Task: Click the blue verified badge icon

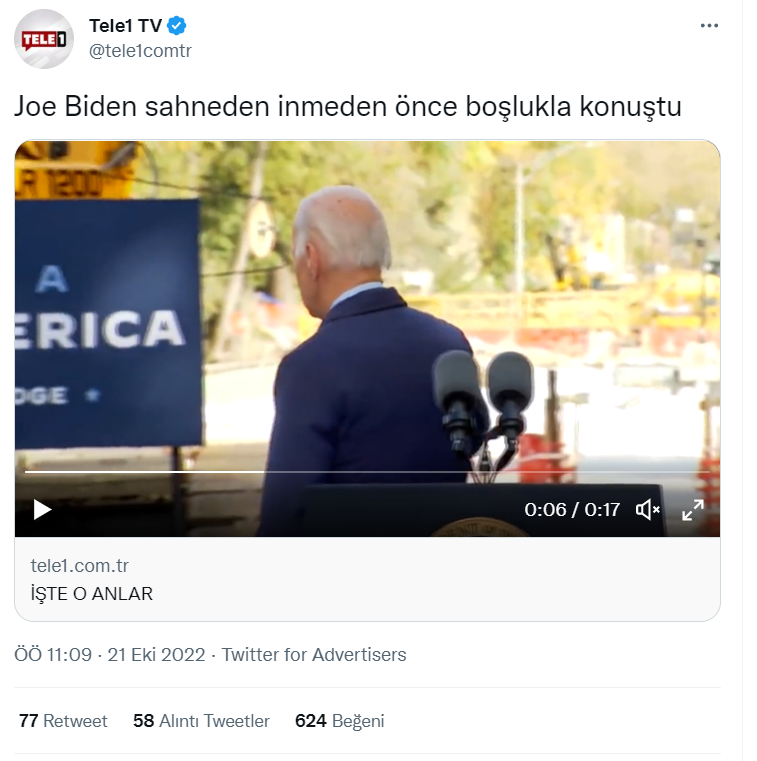Action: click(177, 26)
